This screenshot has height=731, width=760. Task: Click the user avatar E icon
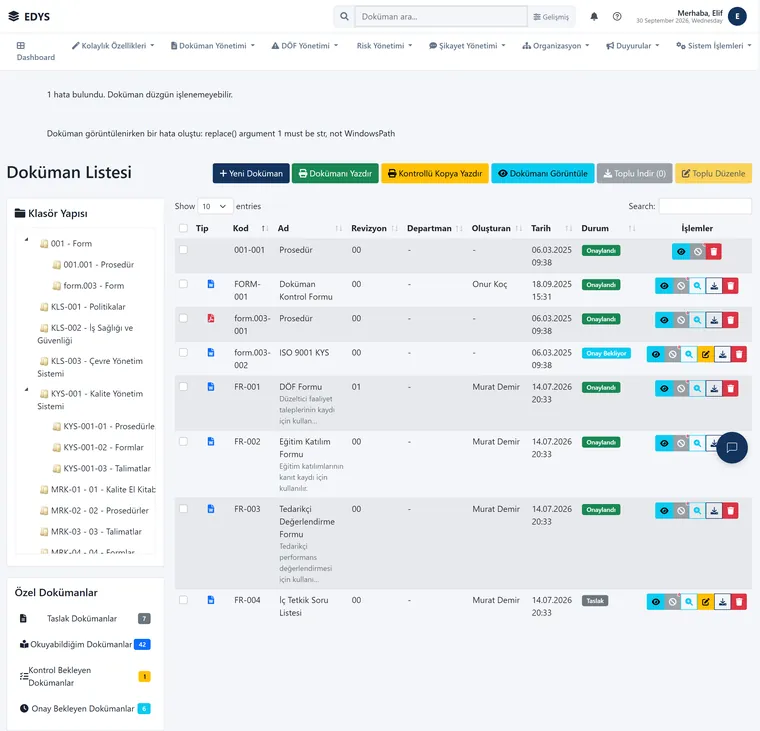(x=737, y=16)
